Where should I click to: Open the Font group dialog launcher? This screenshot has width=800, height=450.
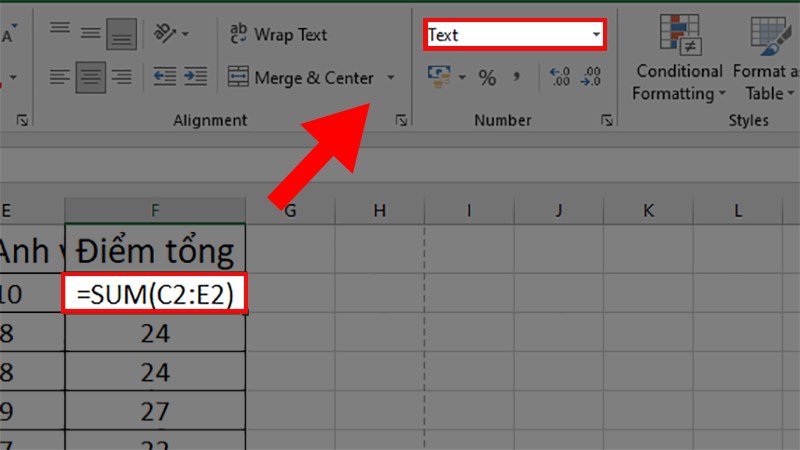pos(22,120)
